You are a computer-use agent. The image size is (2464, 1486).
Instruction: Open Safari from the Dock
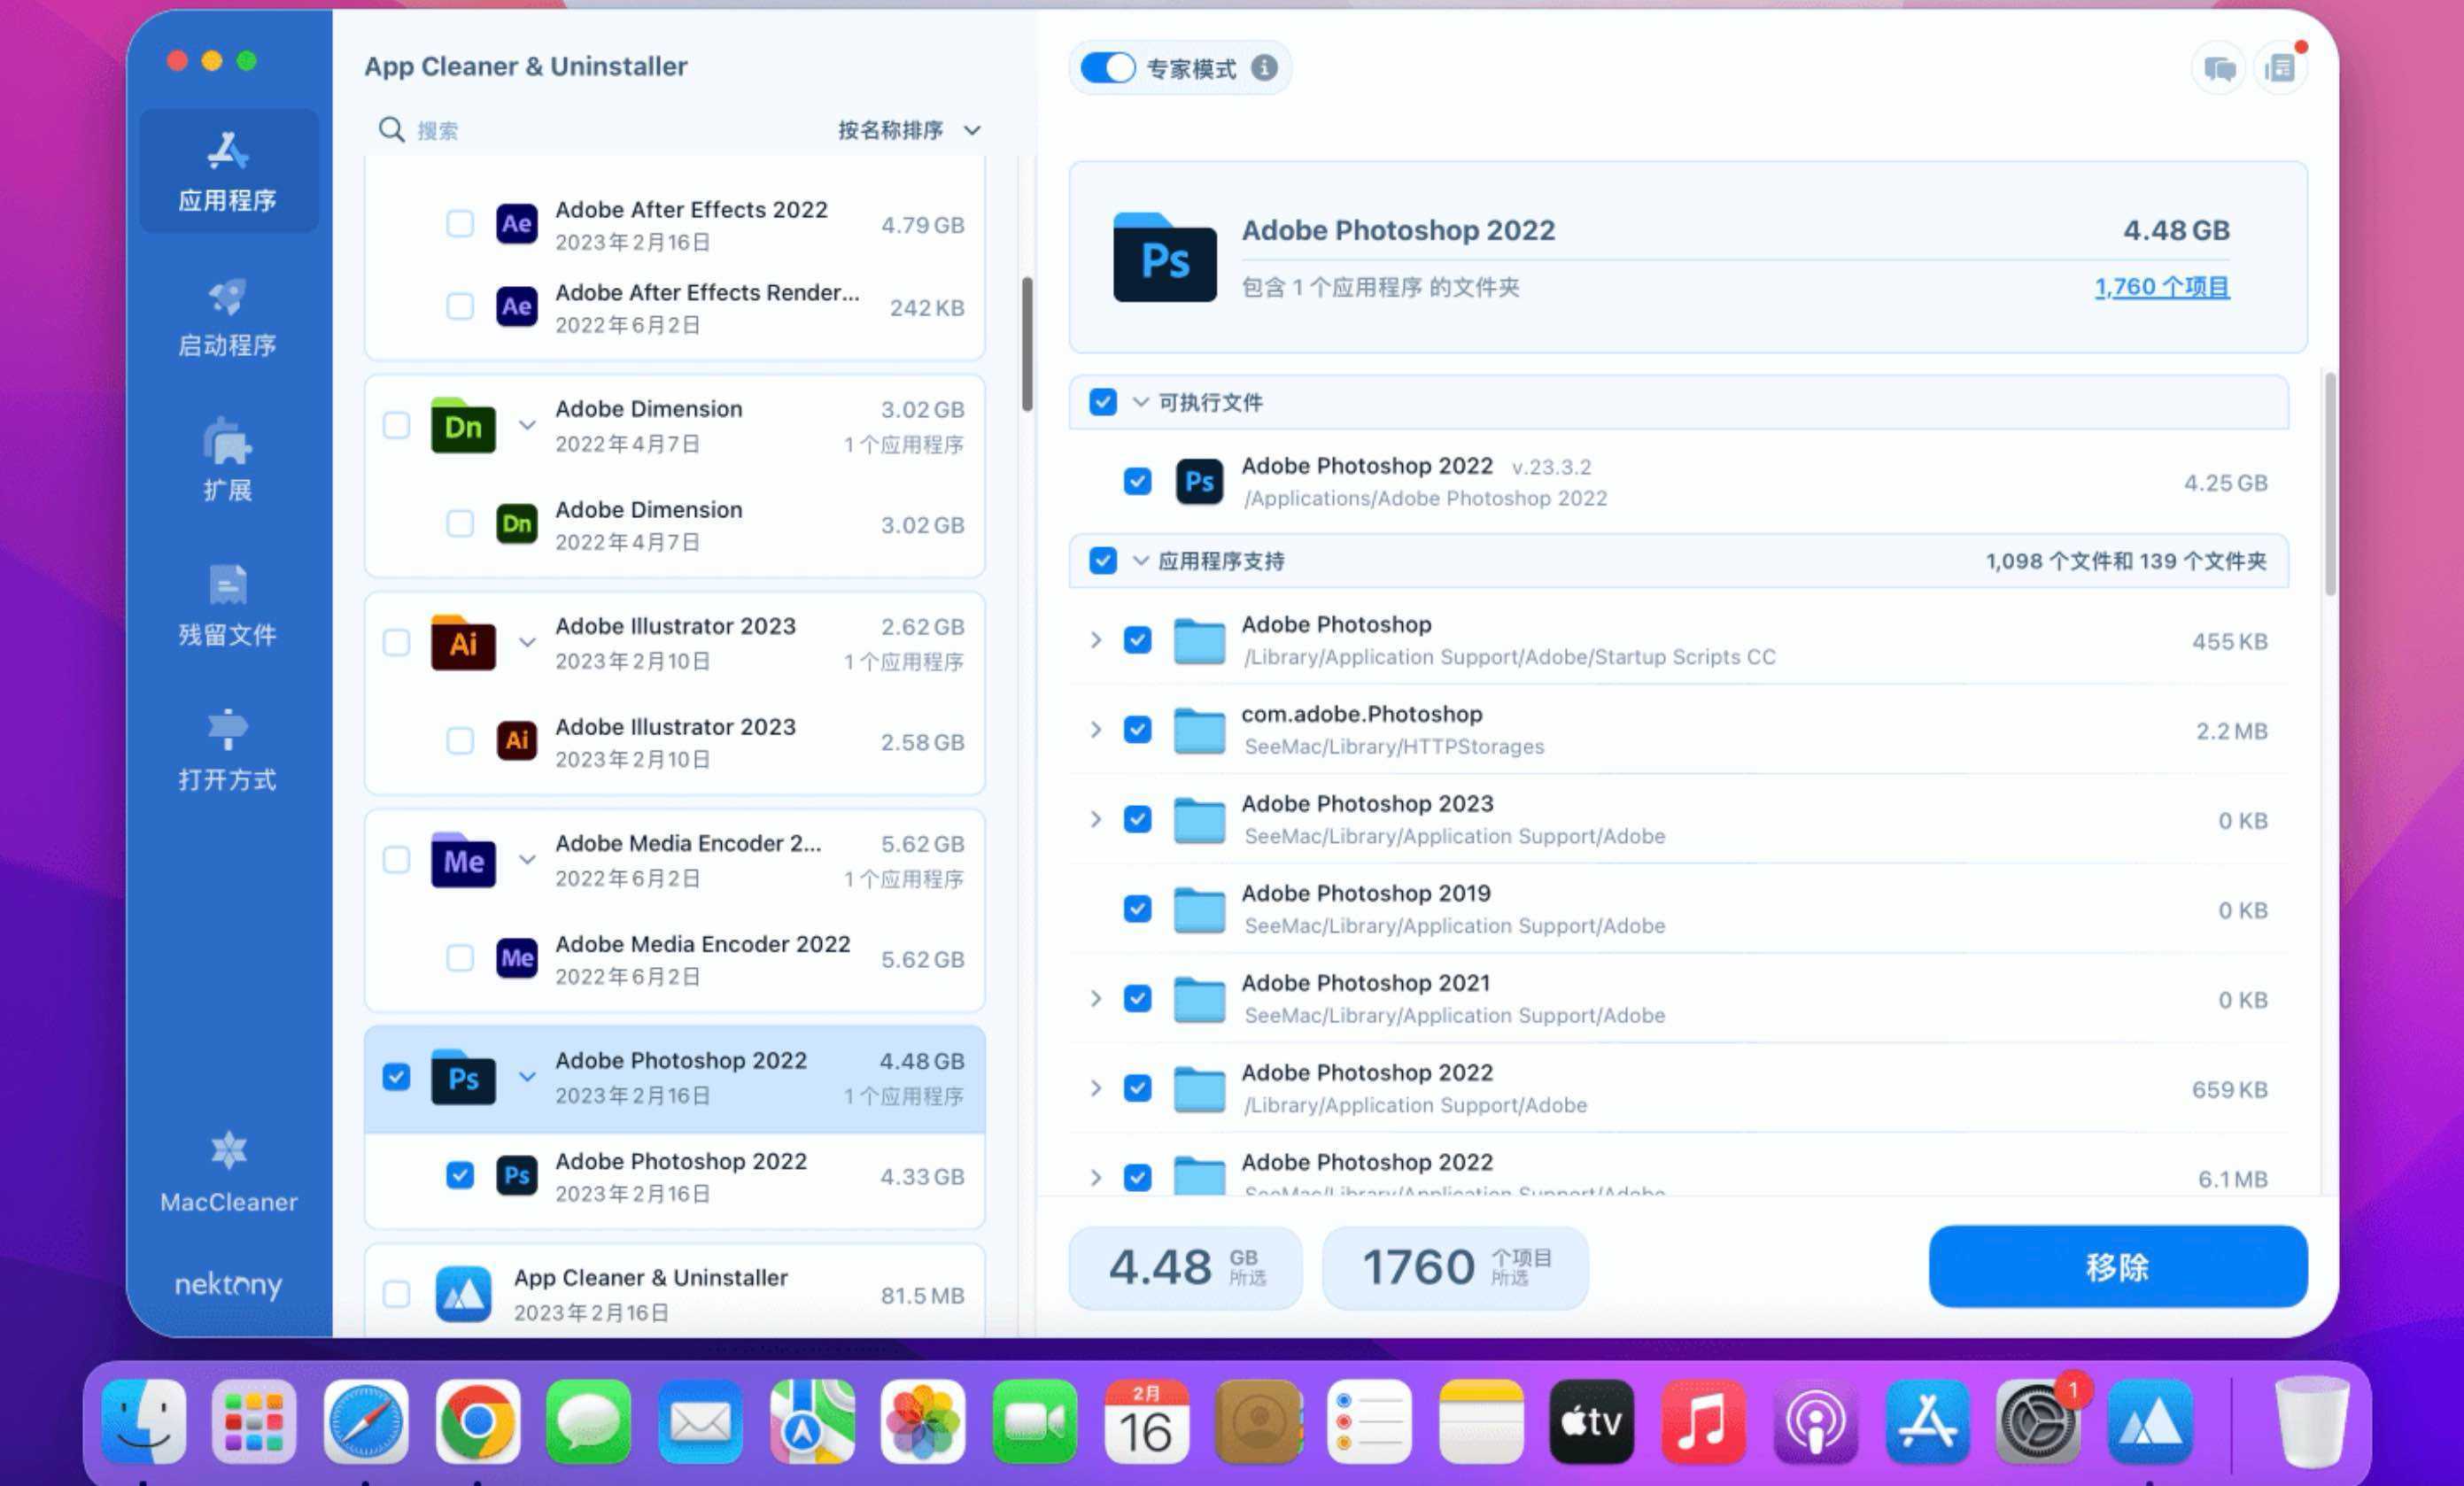tap(366, 1420)
